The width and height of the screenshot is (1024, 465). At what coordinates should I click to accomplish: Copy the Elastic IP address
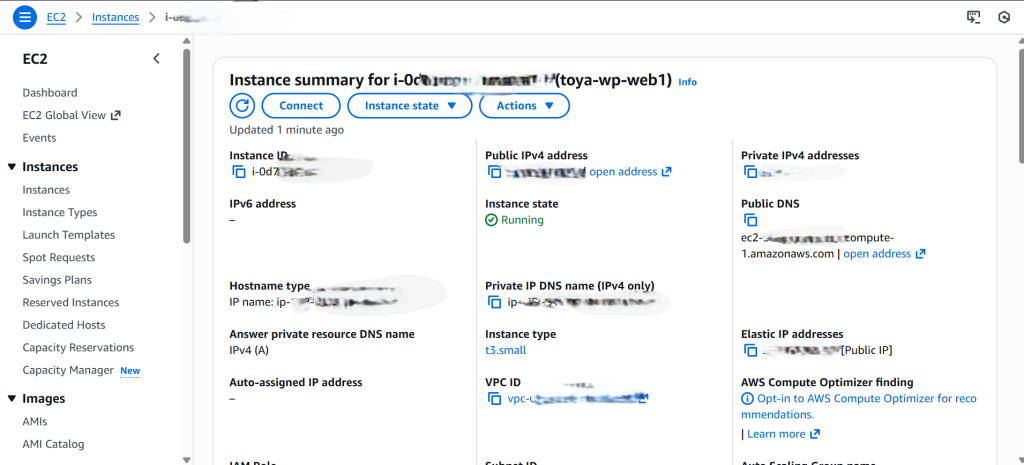pos(751,350)
